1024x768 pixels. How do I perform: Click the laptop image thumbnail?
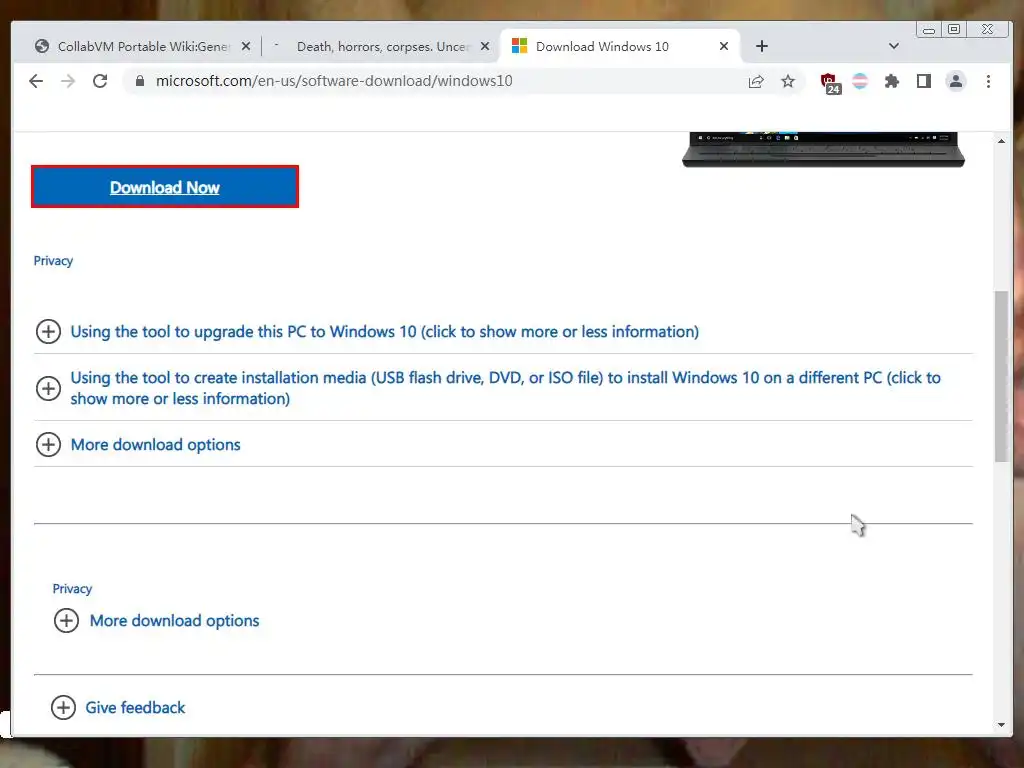click(824, 150)
